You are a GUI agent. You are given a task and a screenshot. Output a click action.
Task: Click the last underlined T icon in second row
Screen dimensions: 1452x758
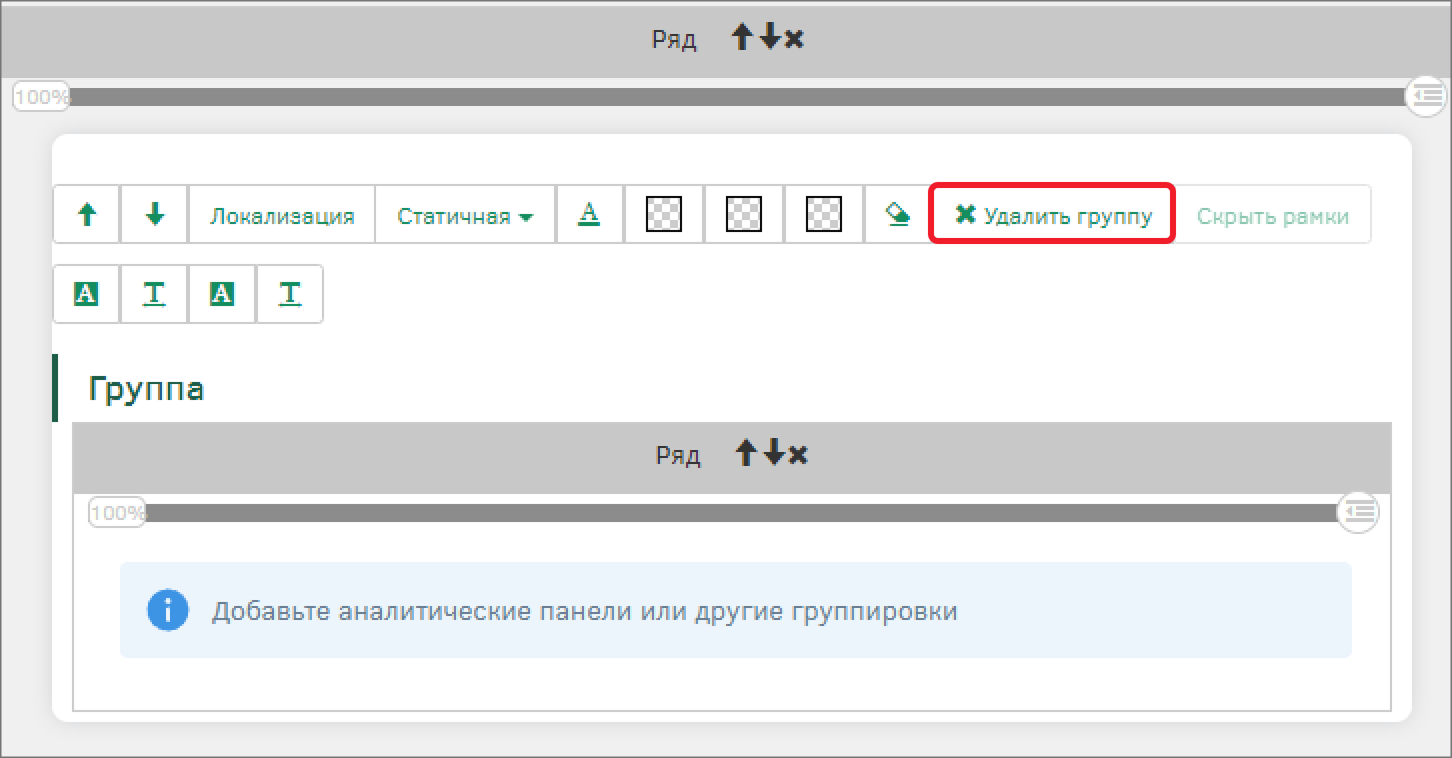click(290, 294)
